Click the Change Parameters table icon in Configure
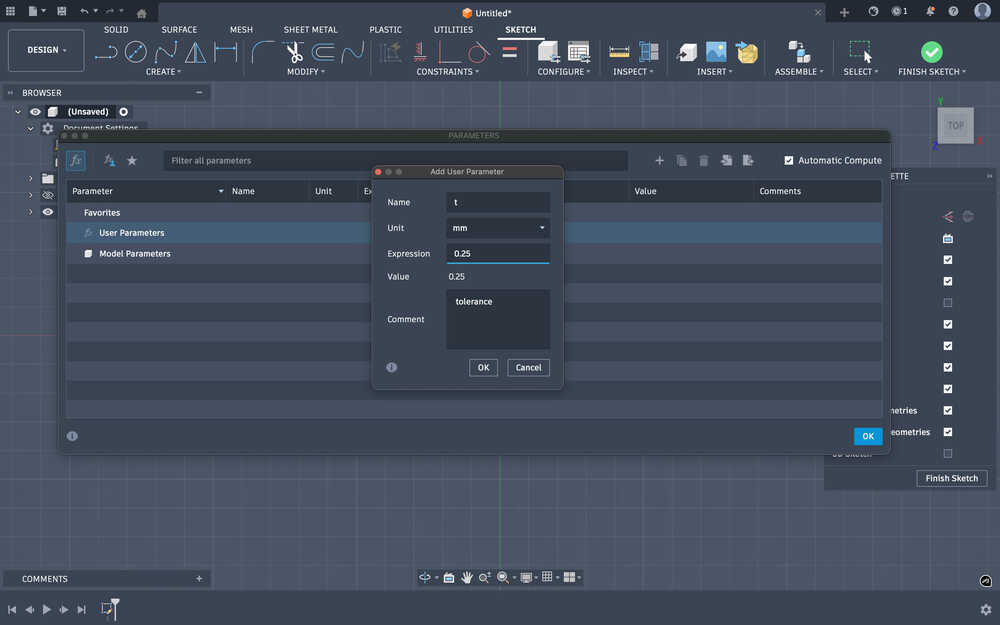The image size is (1000, 625). pyautogui.click(x=578, y=52)
